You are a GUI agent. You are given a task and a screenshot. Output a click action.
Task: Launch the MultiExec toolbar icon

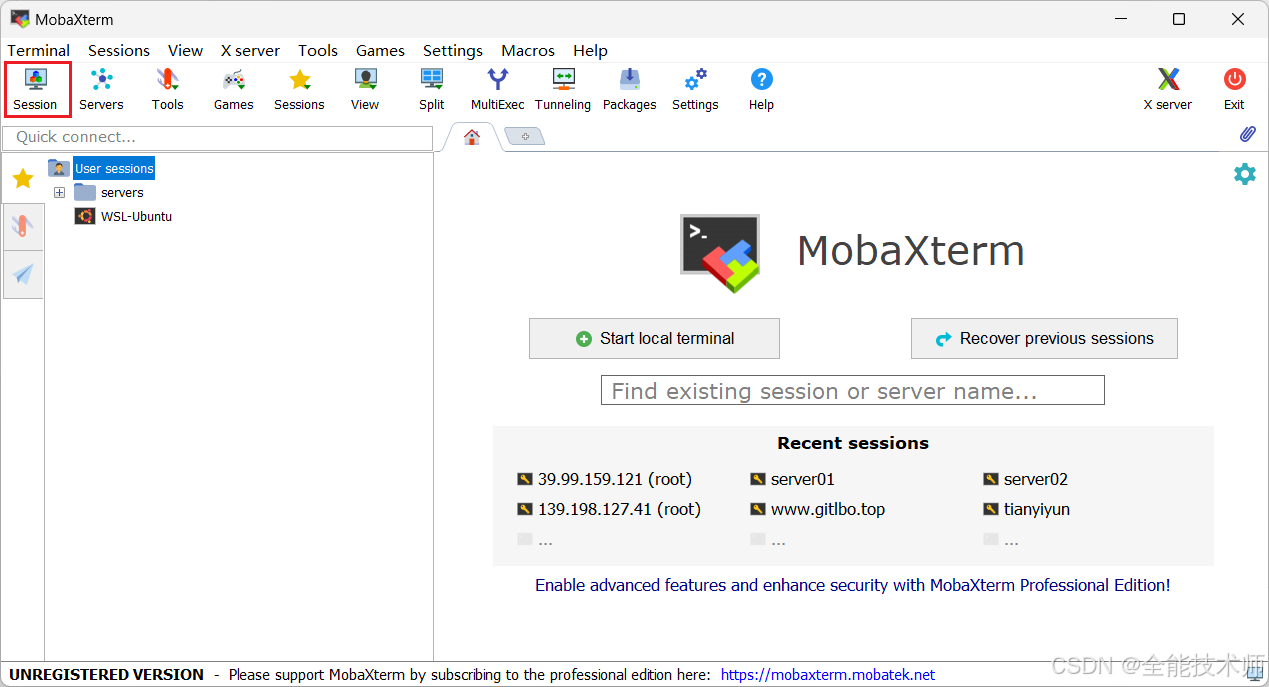coord(497,89)
